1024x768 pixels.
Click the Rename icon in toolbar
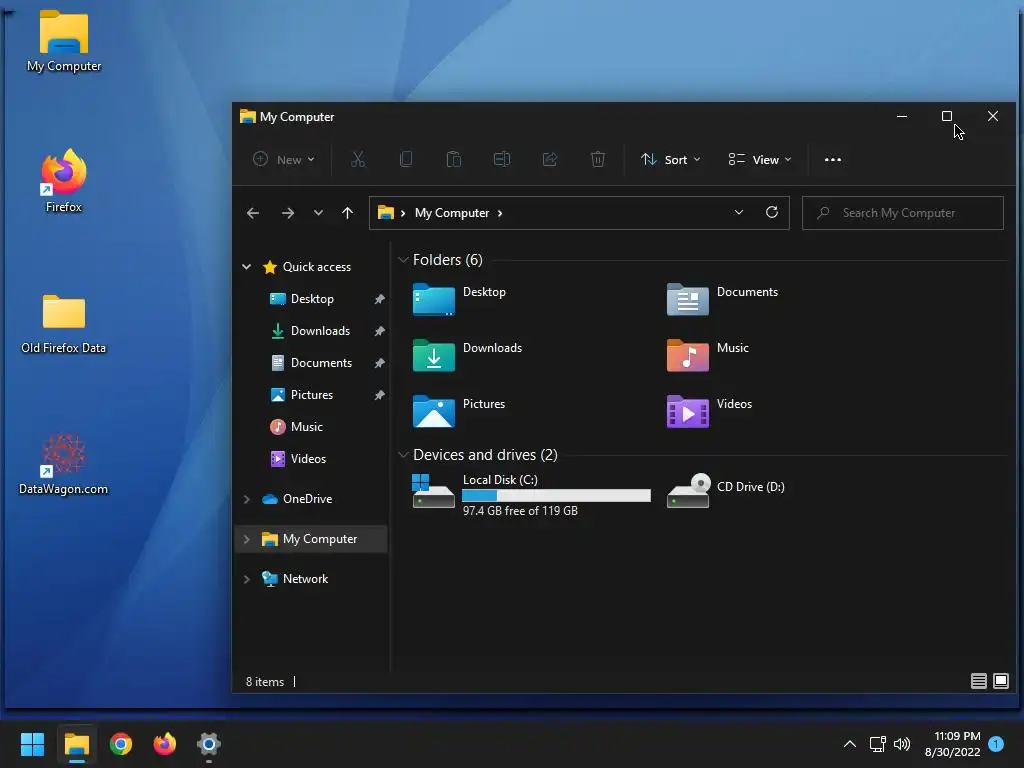(502, 159)
